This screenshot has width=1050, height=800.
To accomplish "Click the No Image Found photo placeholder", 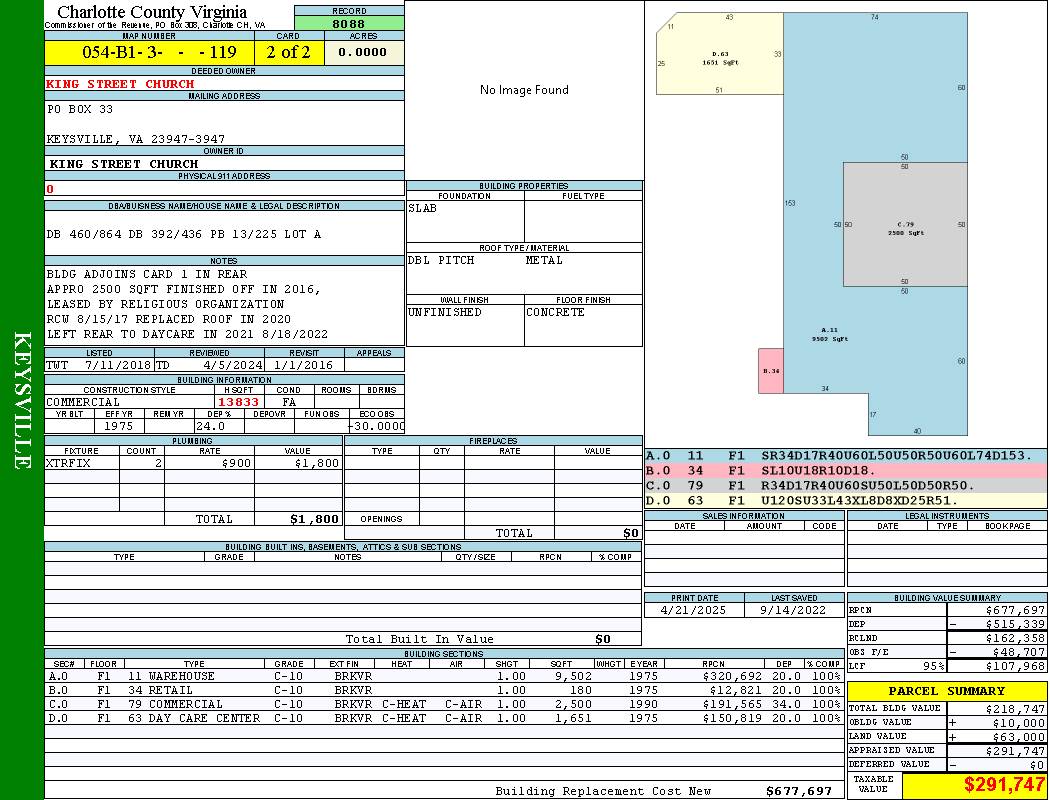I will pyautogui.click(x=524, y=90).
